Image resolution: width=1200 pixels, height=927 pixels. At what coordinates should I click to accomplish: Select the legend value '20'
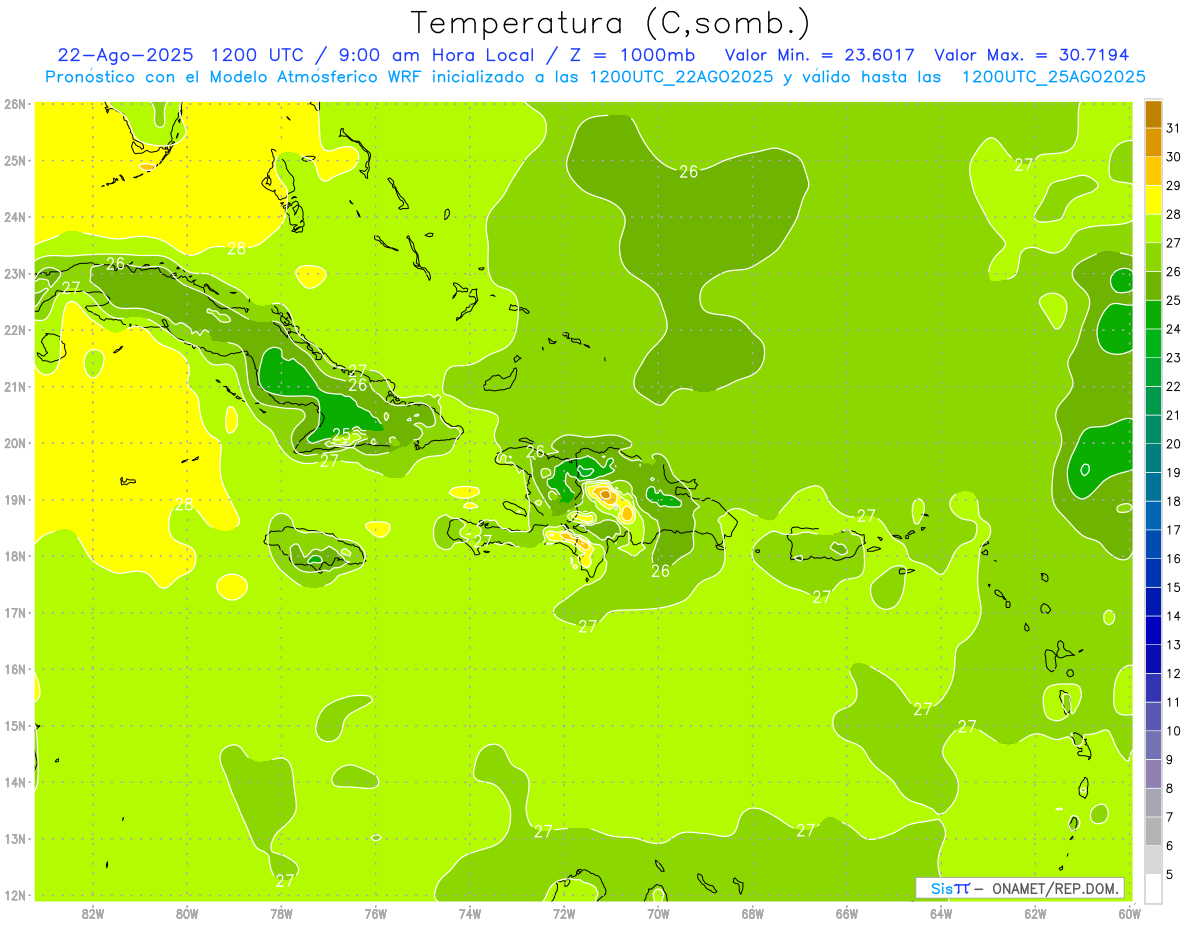pos(1174,444)
